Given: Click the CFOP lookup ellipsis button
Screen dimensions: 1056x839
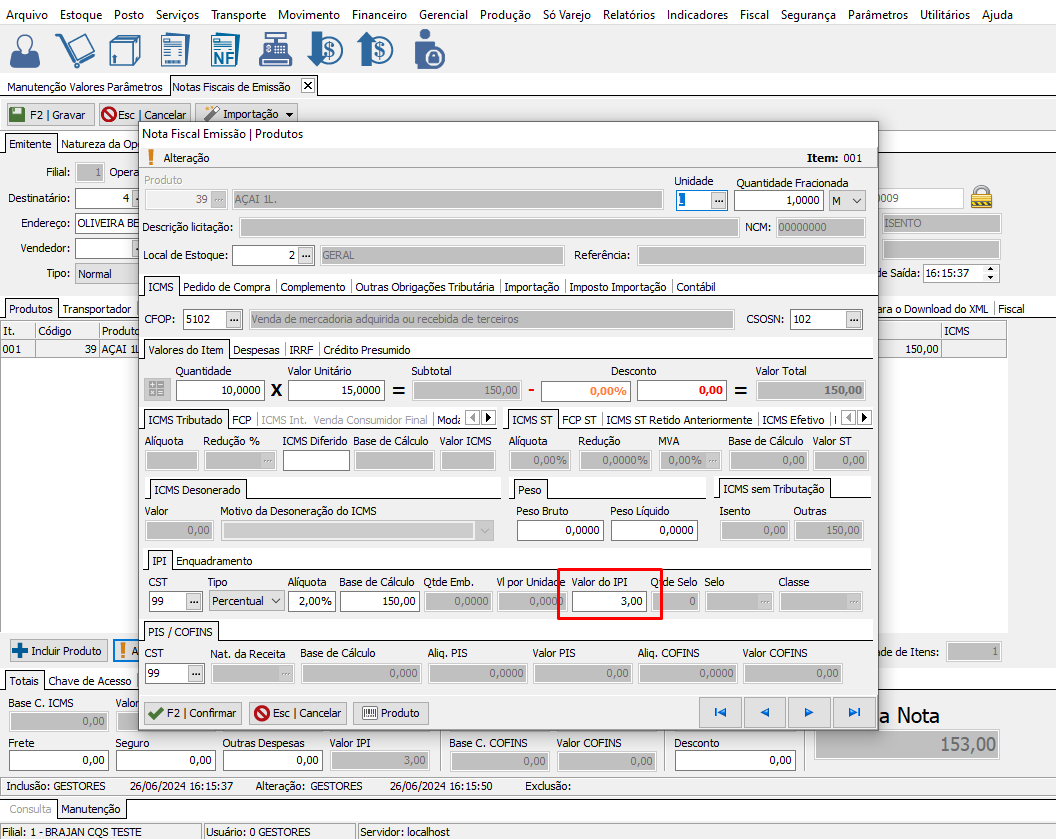Looking at the screenshot, I should tap(233, 319).
